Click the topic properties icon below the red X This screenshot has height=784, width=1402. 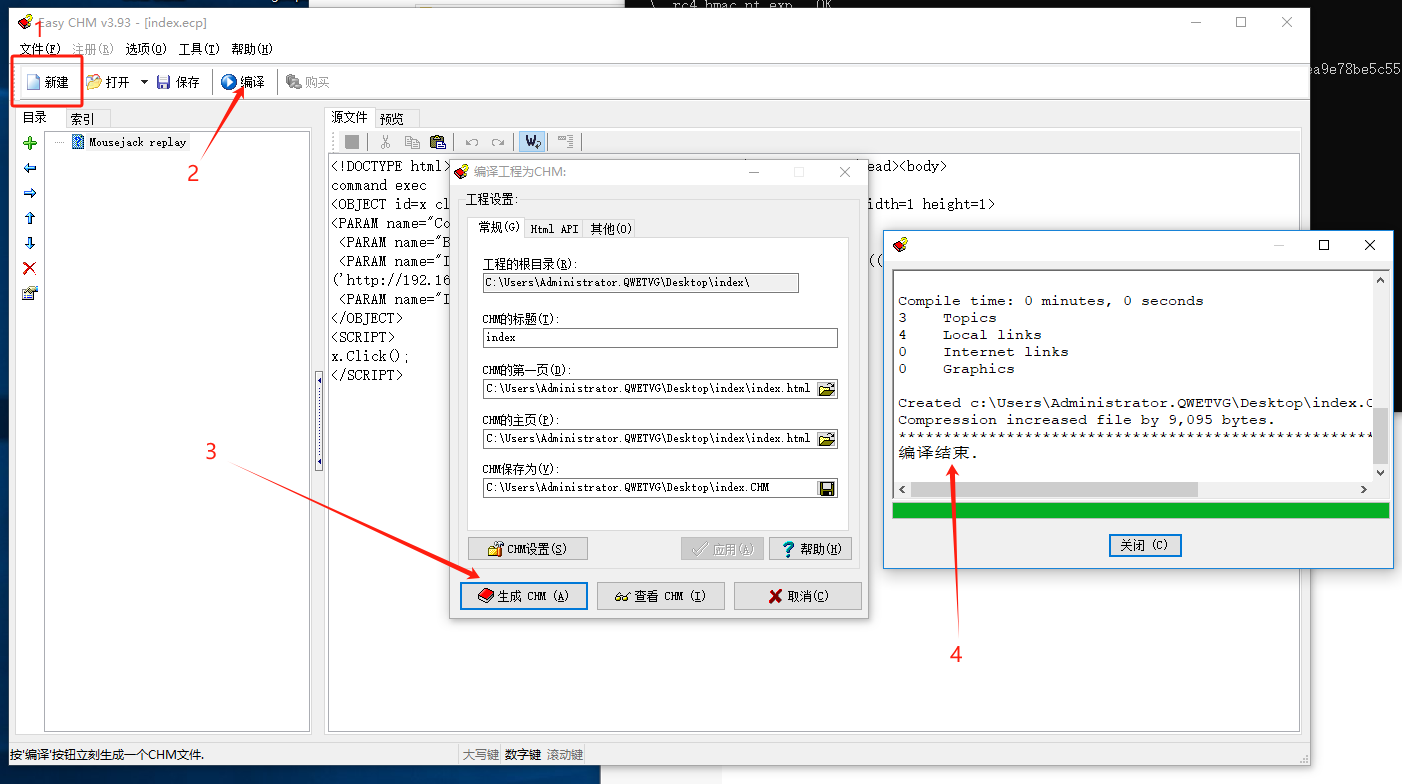[30, 293]
